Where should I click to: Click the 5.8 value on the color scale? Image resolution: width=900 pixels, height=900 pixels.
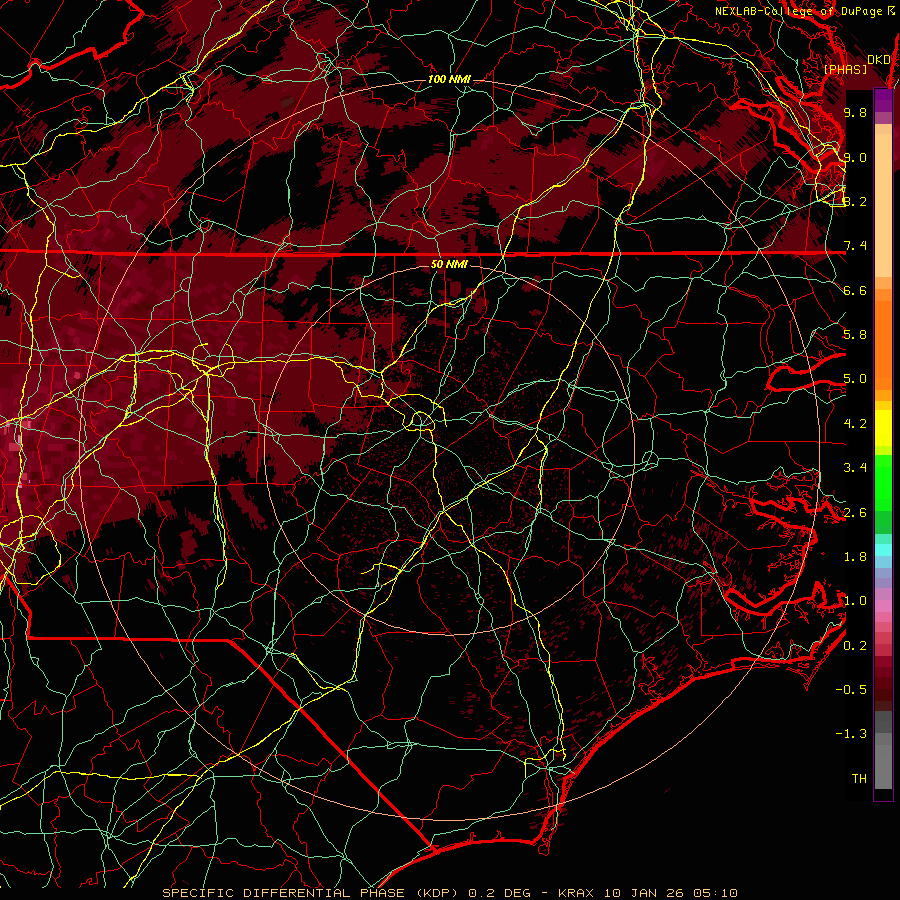tap(855, 335)
